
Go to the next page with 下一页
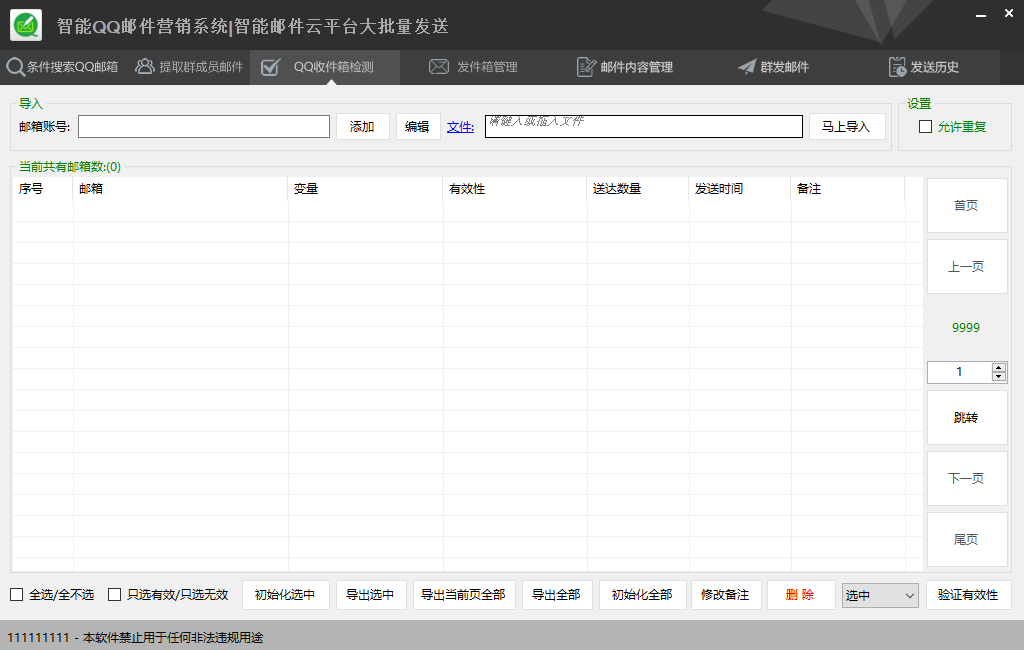967,478
